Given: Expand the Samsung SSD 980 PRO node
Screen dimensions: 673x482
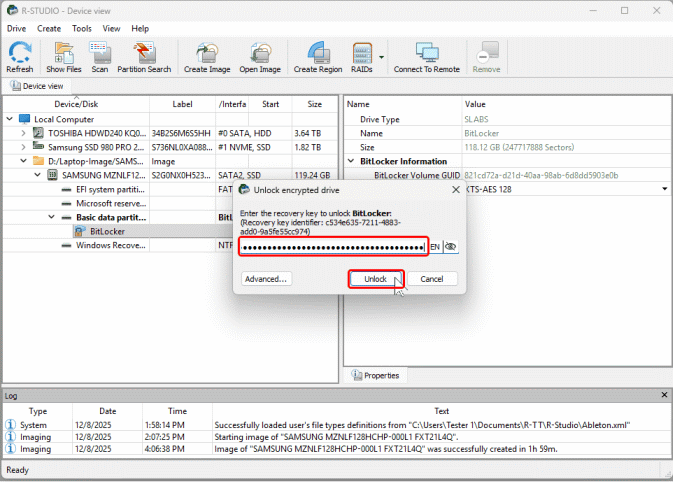Looking at the screenshot, I should (x=24, y=147).
